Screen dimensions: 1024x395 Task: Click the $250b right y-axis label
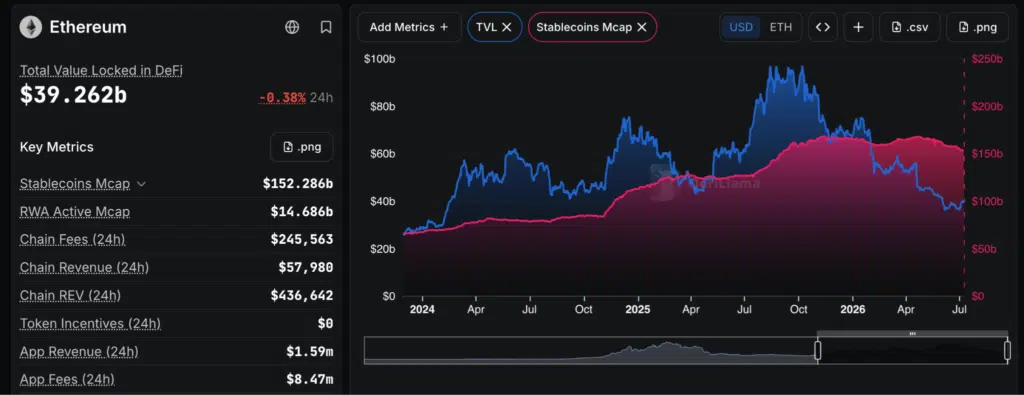pyautogui.click(x=987, y=59)
